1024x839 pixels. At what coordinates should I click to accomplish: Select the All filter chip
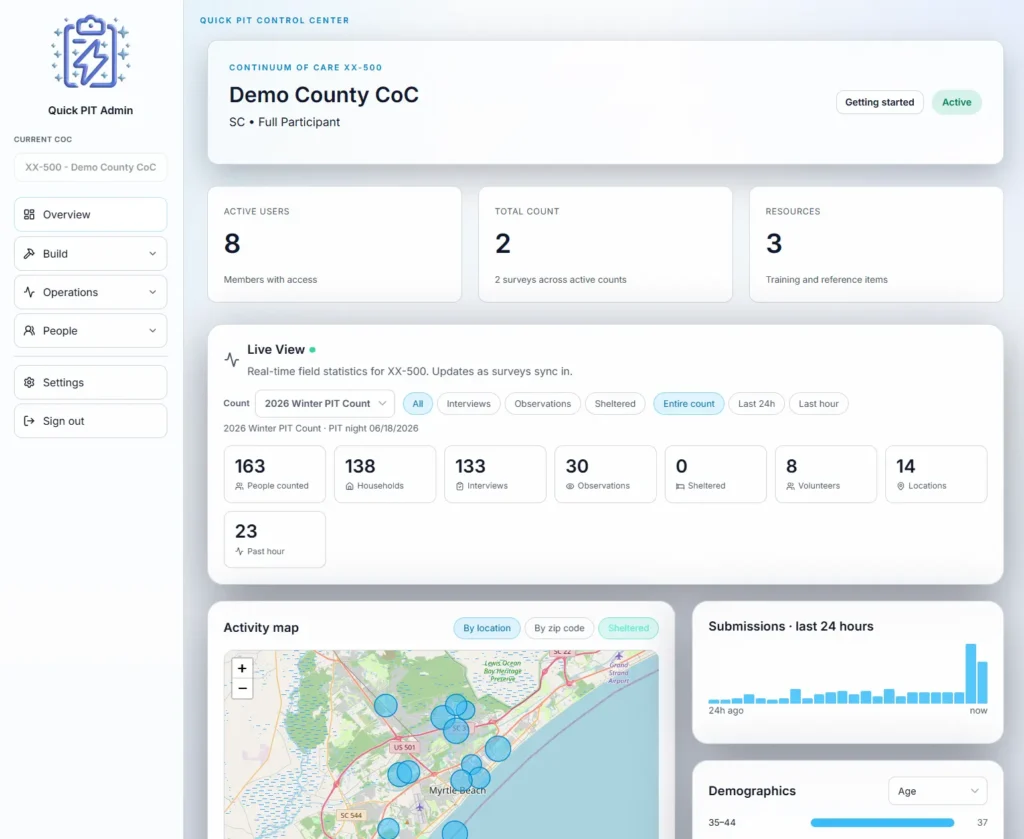coord(418,404)
